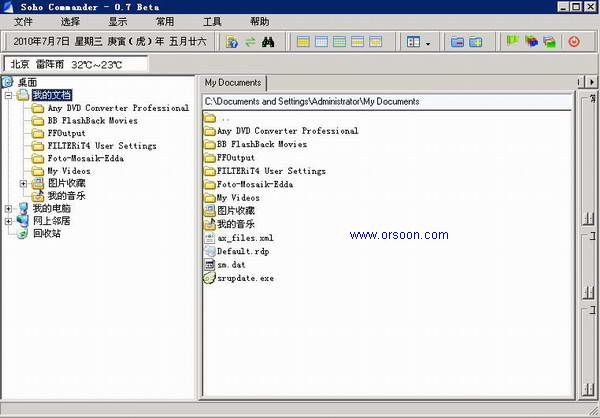
Task: Collapse the 我的文档 tree node
Action: (9, 95)
